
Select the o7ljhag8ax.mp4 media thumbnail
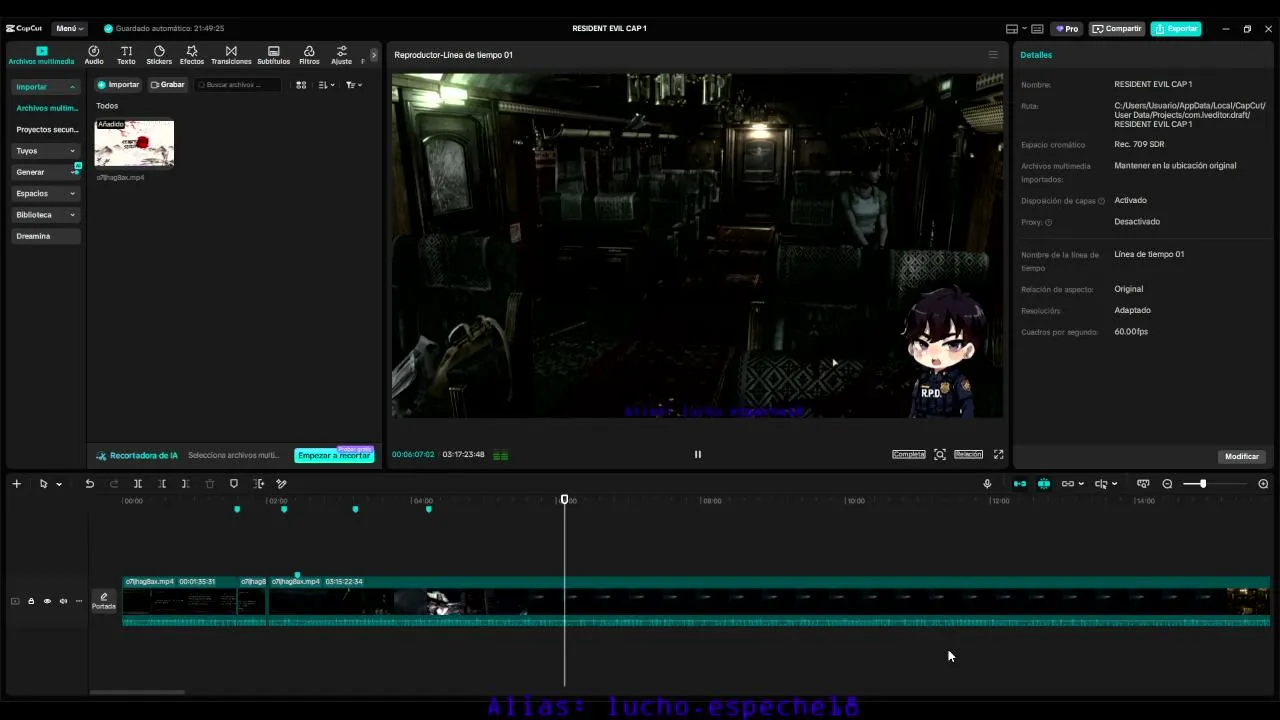click(x=134, y=143)
